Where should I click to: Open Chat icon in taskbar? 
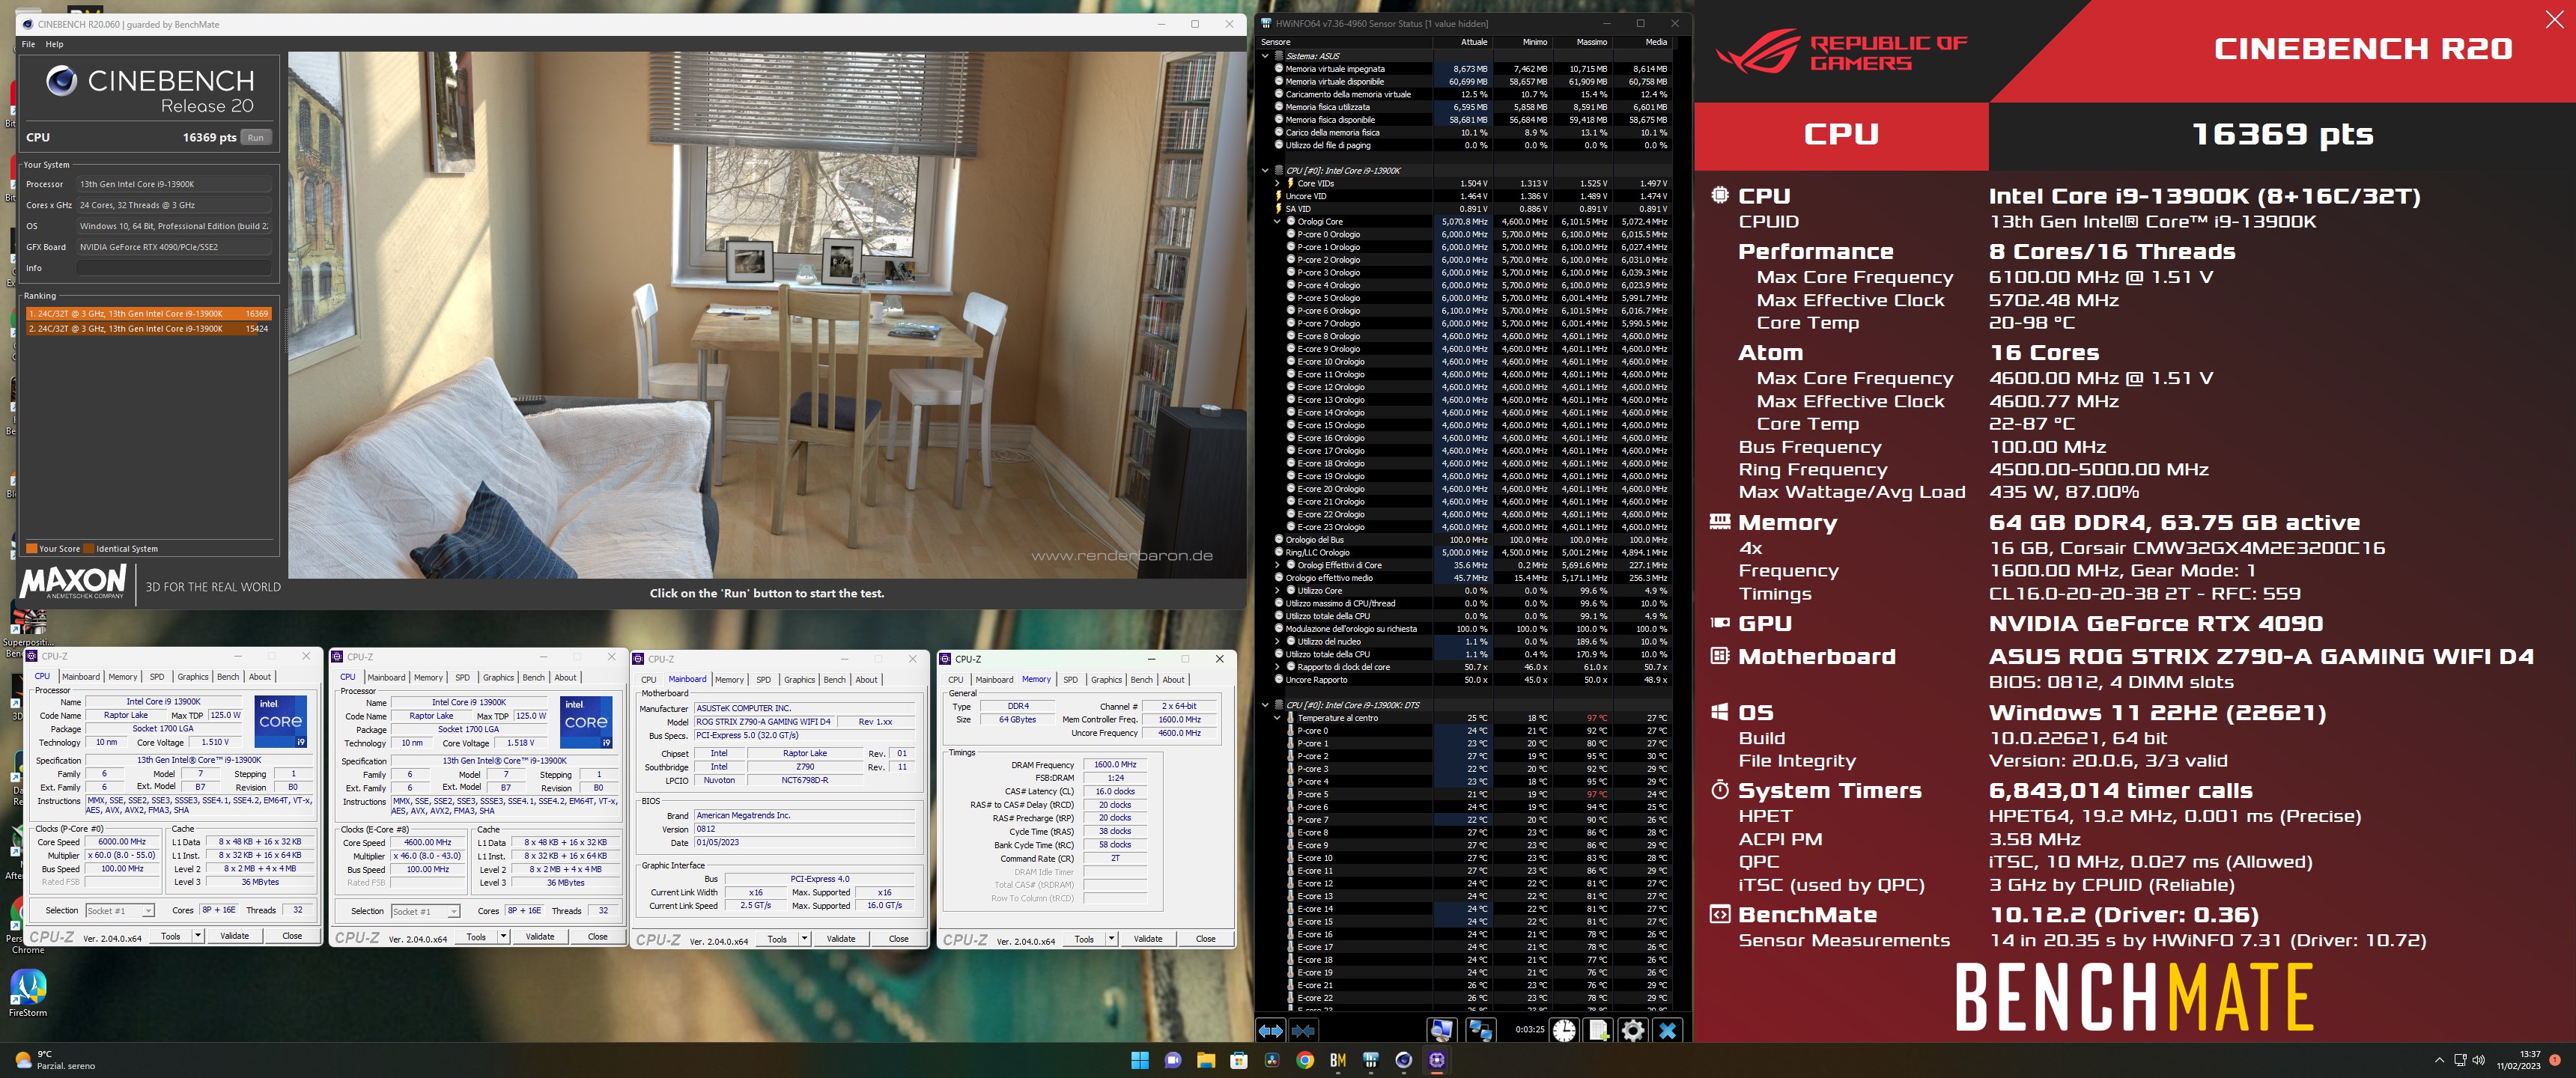point(1172,1060)
